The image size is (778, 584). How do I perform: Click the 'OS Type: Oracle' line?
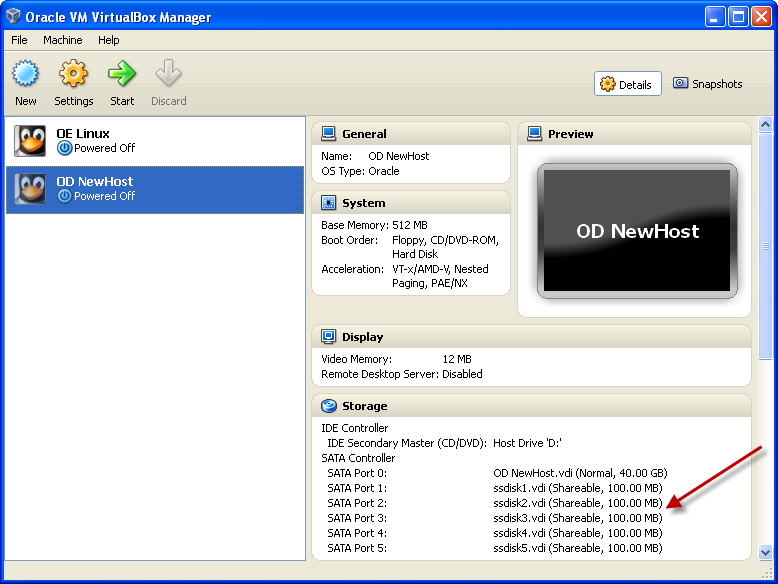pos(360,171)
